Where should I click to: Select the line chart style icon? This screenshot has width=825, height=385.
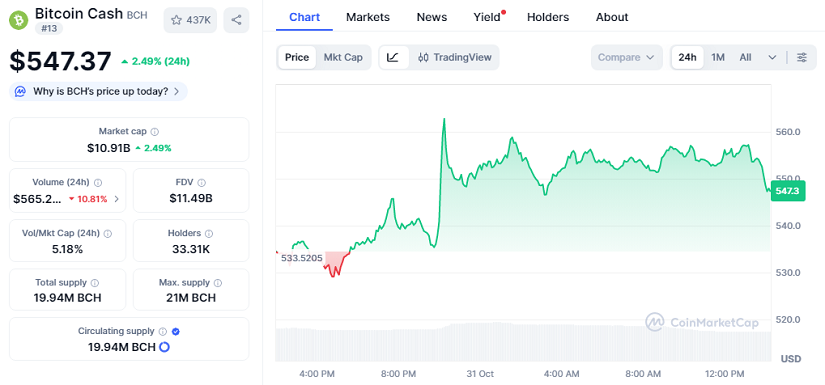coord(393,57)
